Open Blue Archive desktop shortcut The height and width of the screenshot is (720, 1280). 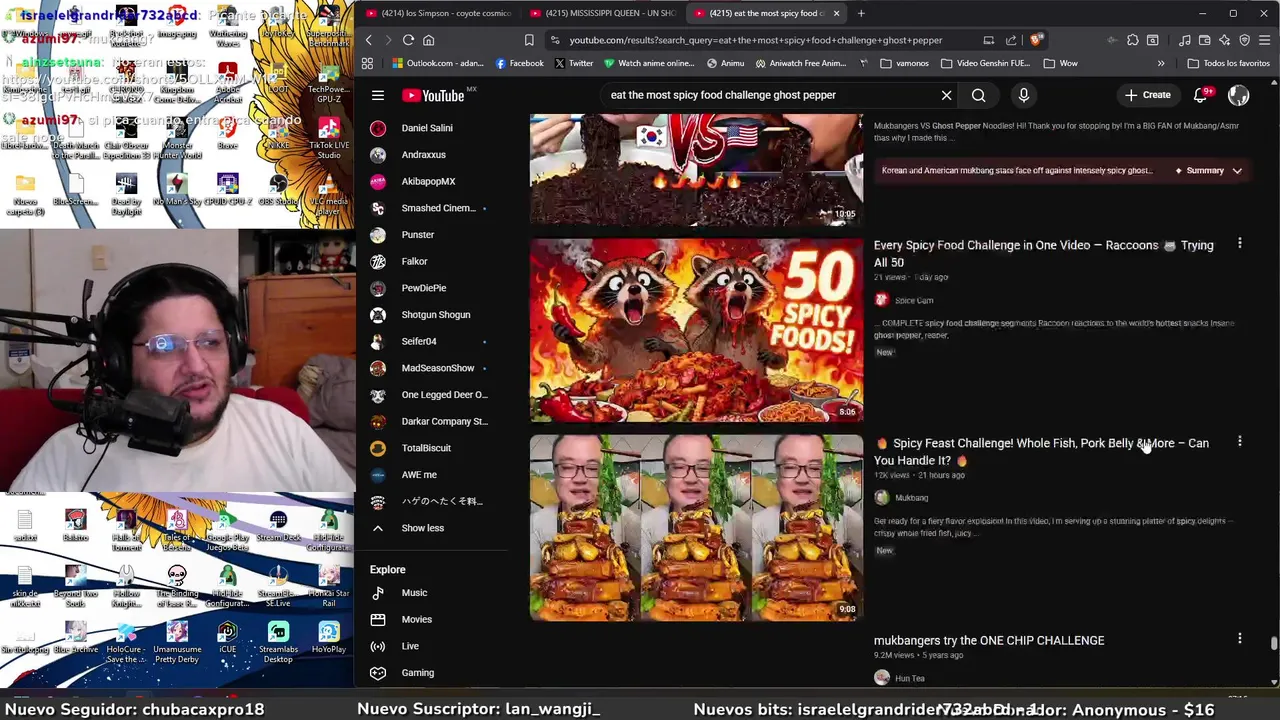[x=76, y=638]
